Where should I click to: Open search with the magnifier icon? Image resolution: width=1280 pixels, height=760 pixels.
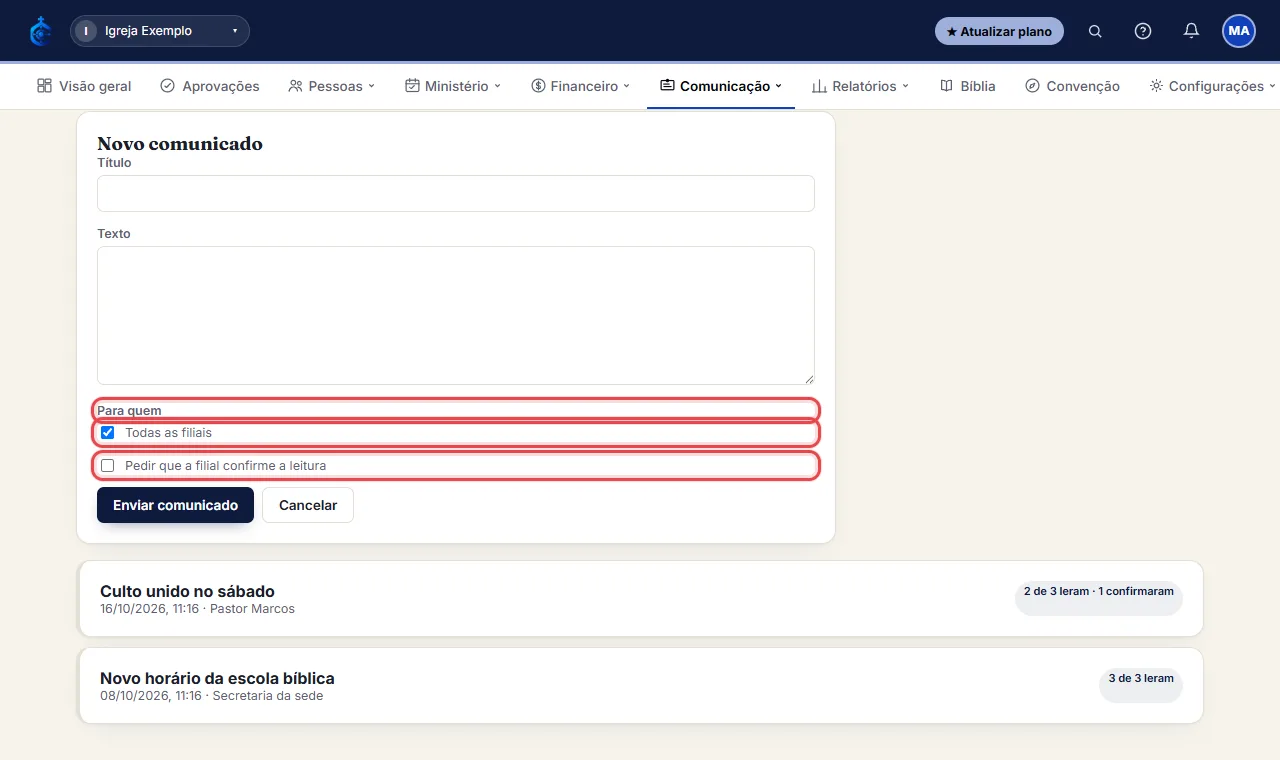[x=1095, y=31]
